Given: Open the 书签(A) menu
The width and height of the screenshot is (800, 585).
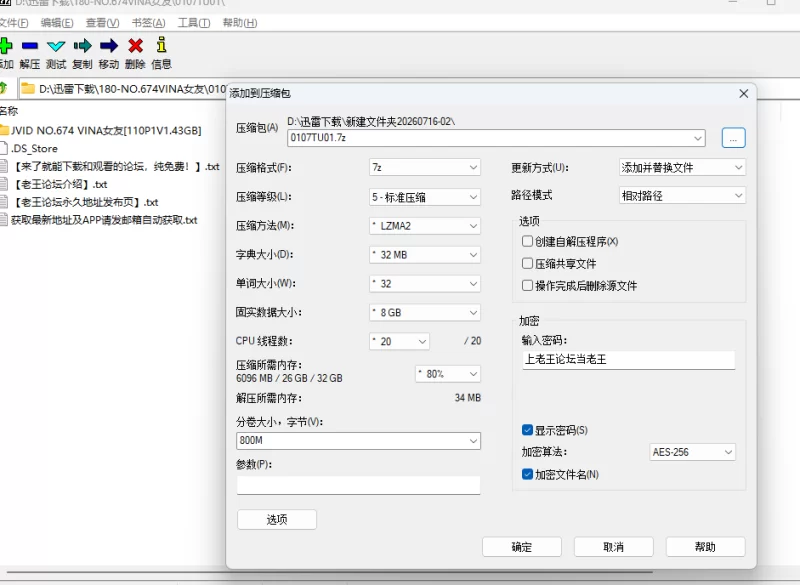Looking at the screenshot, I should (148, 23).
